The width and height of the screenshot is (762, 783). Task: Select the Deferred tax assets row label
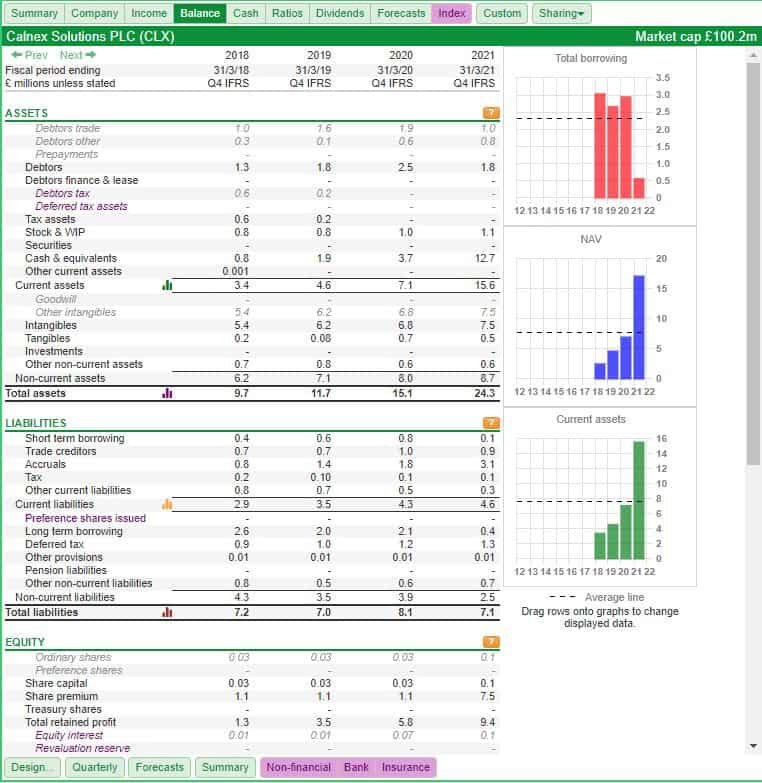(81, 206)
